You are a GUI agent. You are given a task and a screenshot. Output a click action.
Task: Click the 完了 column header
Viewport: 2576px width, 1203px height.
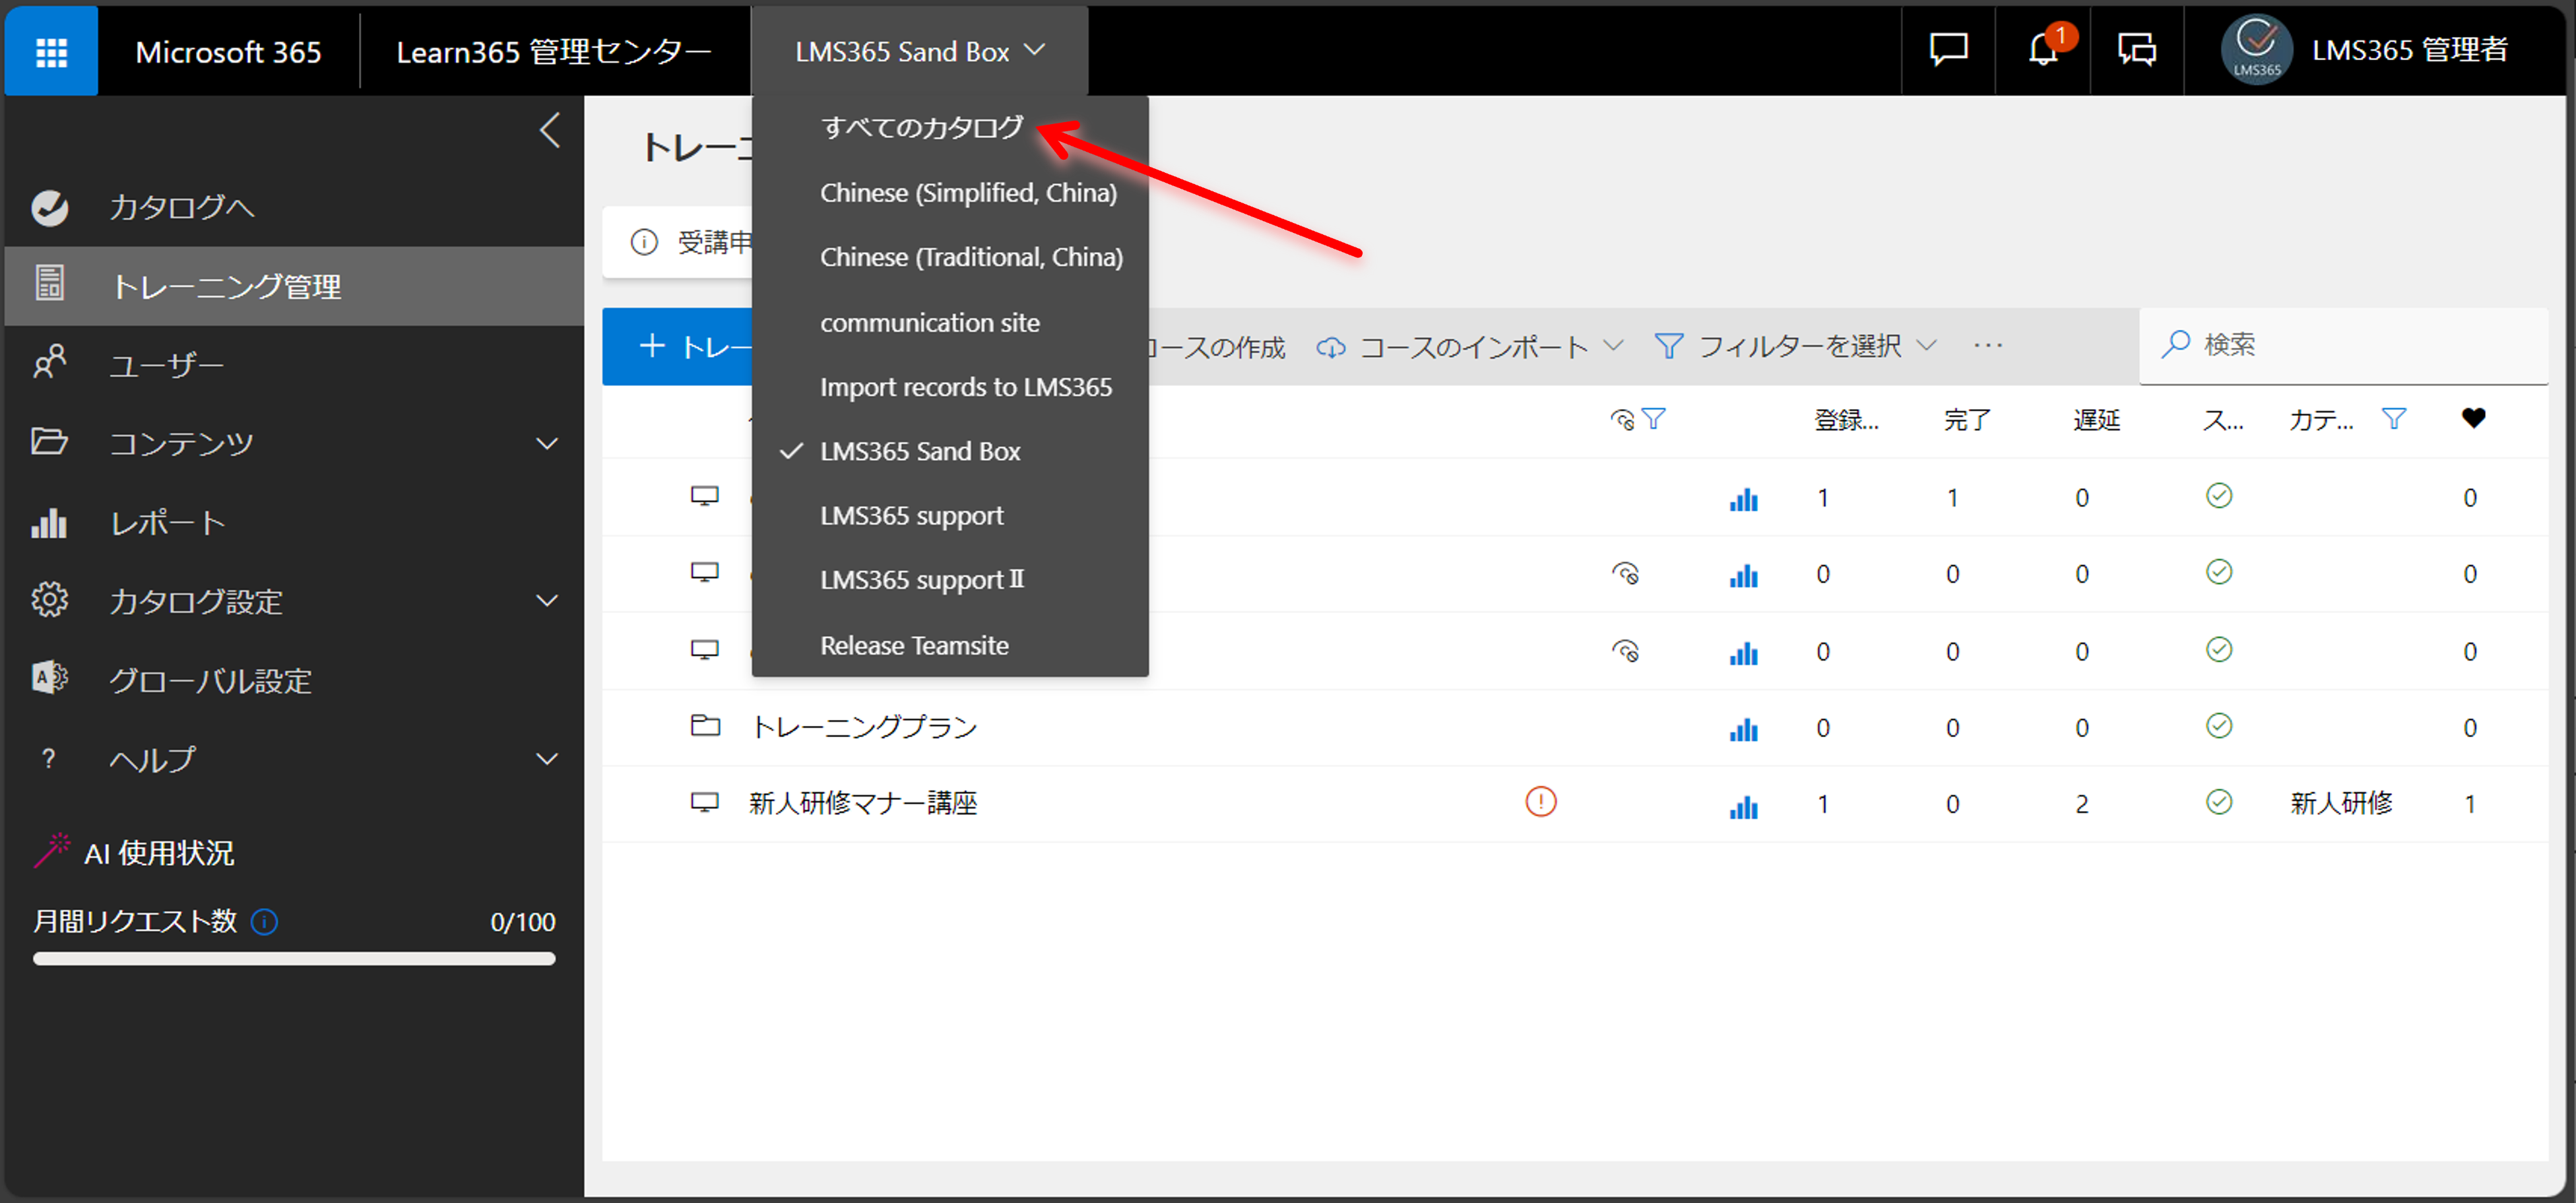click(x=1966, y=420)
